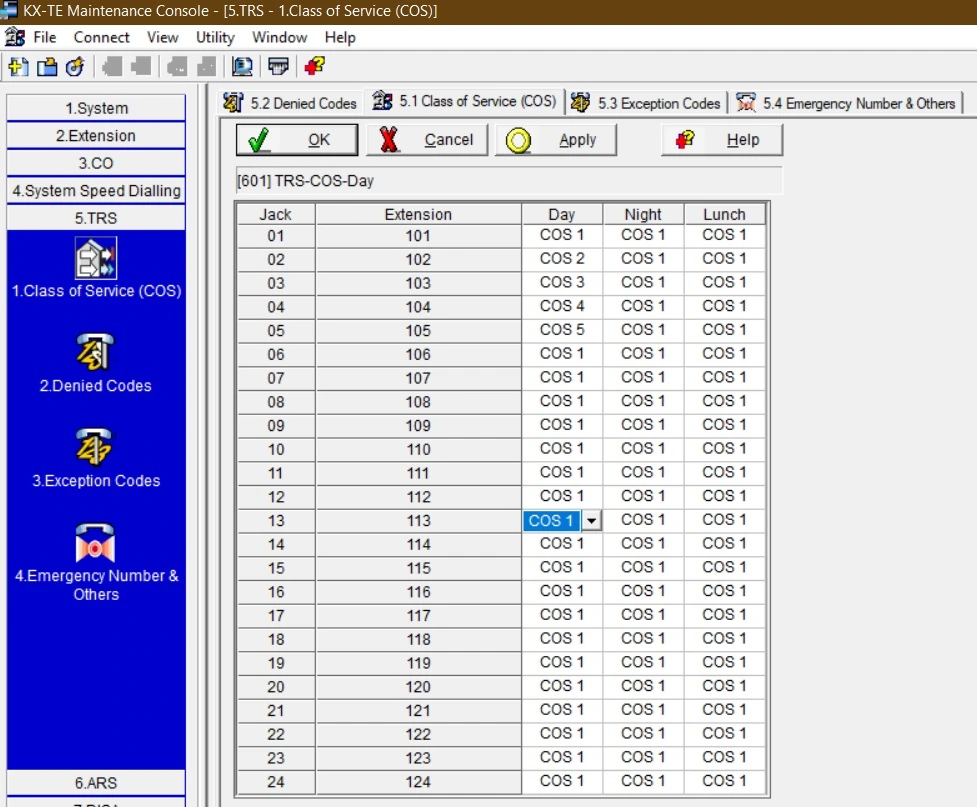Expand the Day COS dropdown for extension 113

pos(592,521)
